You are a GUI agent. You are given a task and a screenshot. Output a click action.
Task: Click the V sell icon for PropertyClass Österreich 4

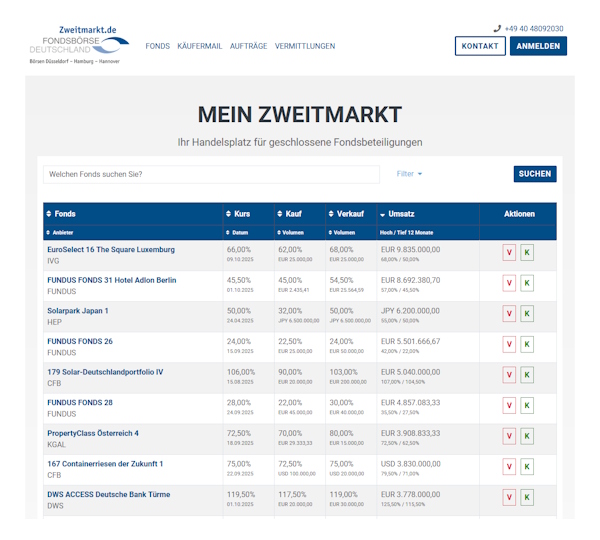pos(509,436)
